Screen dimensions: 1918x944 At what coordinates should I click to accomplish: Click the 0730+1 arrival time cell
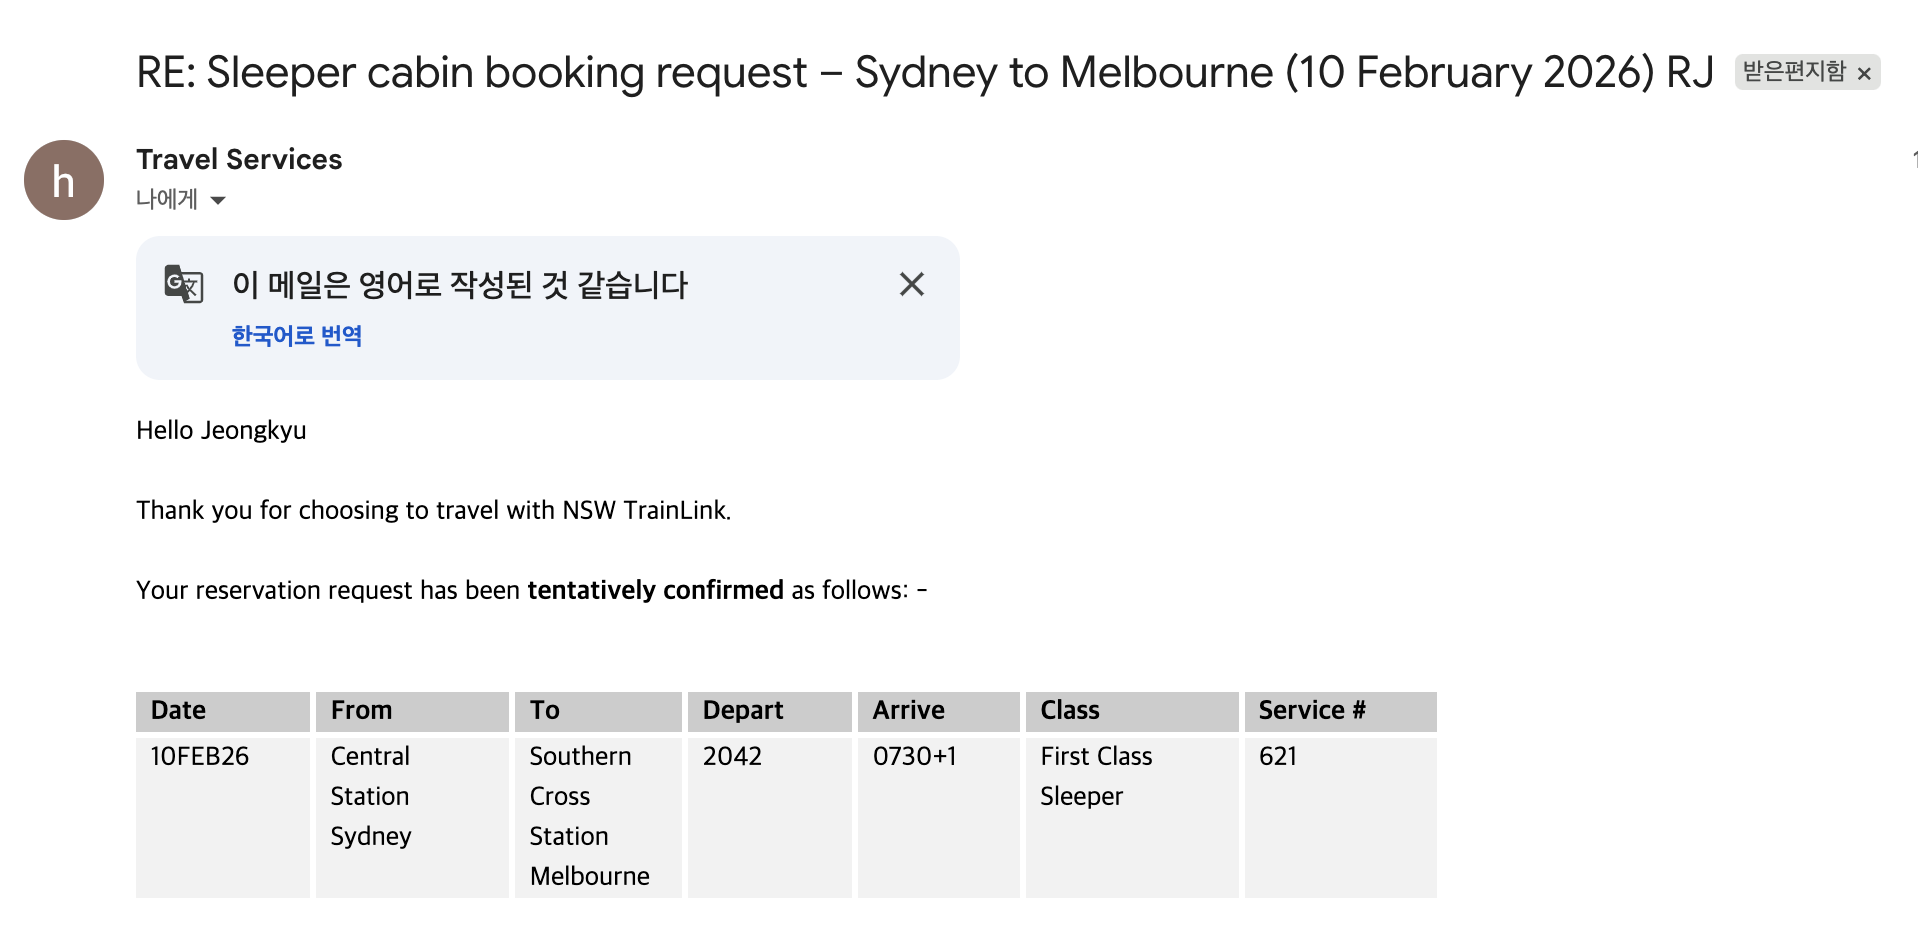(x=914, y=756)
